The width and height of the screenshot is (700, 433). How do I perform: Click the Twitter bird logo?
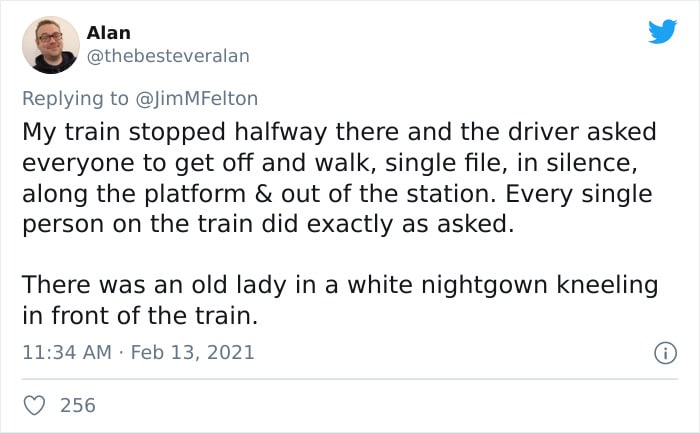coord(662,31)
